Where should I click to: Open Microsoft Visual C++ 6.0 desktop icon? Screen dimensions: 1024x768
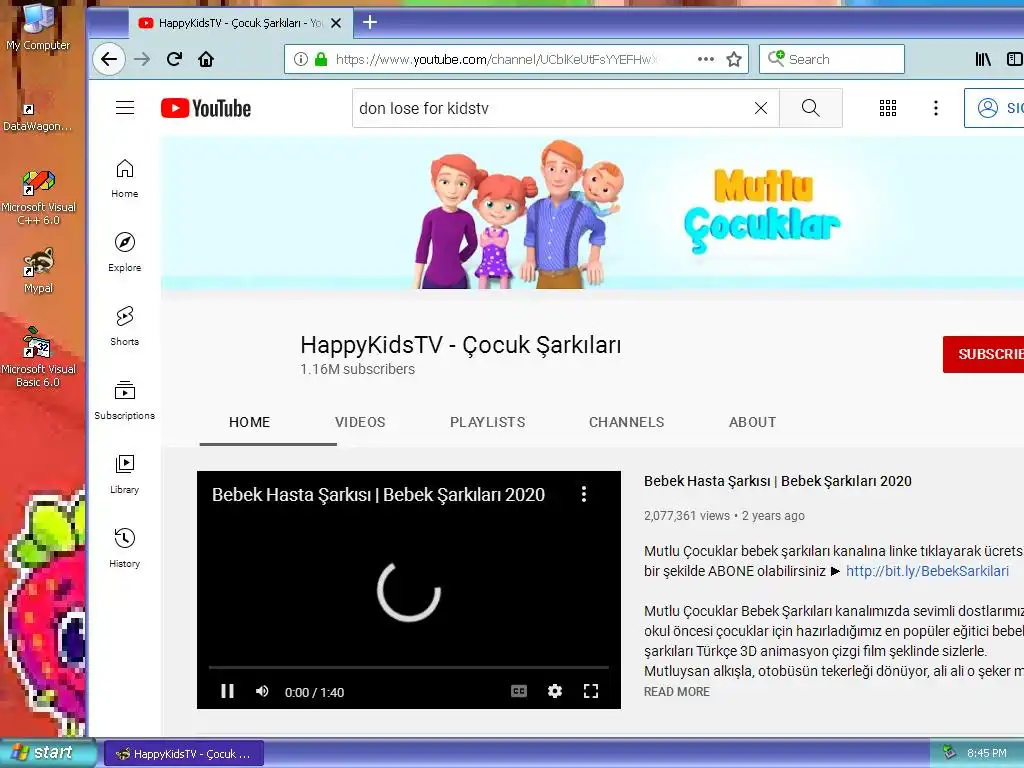[x=38, y=198]
